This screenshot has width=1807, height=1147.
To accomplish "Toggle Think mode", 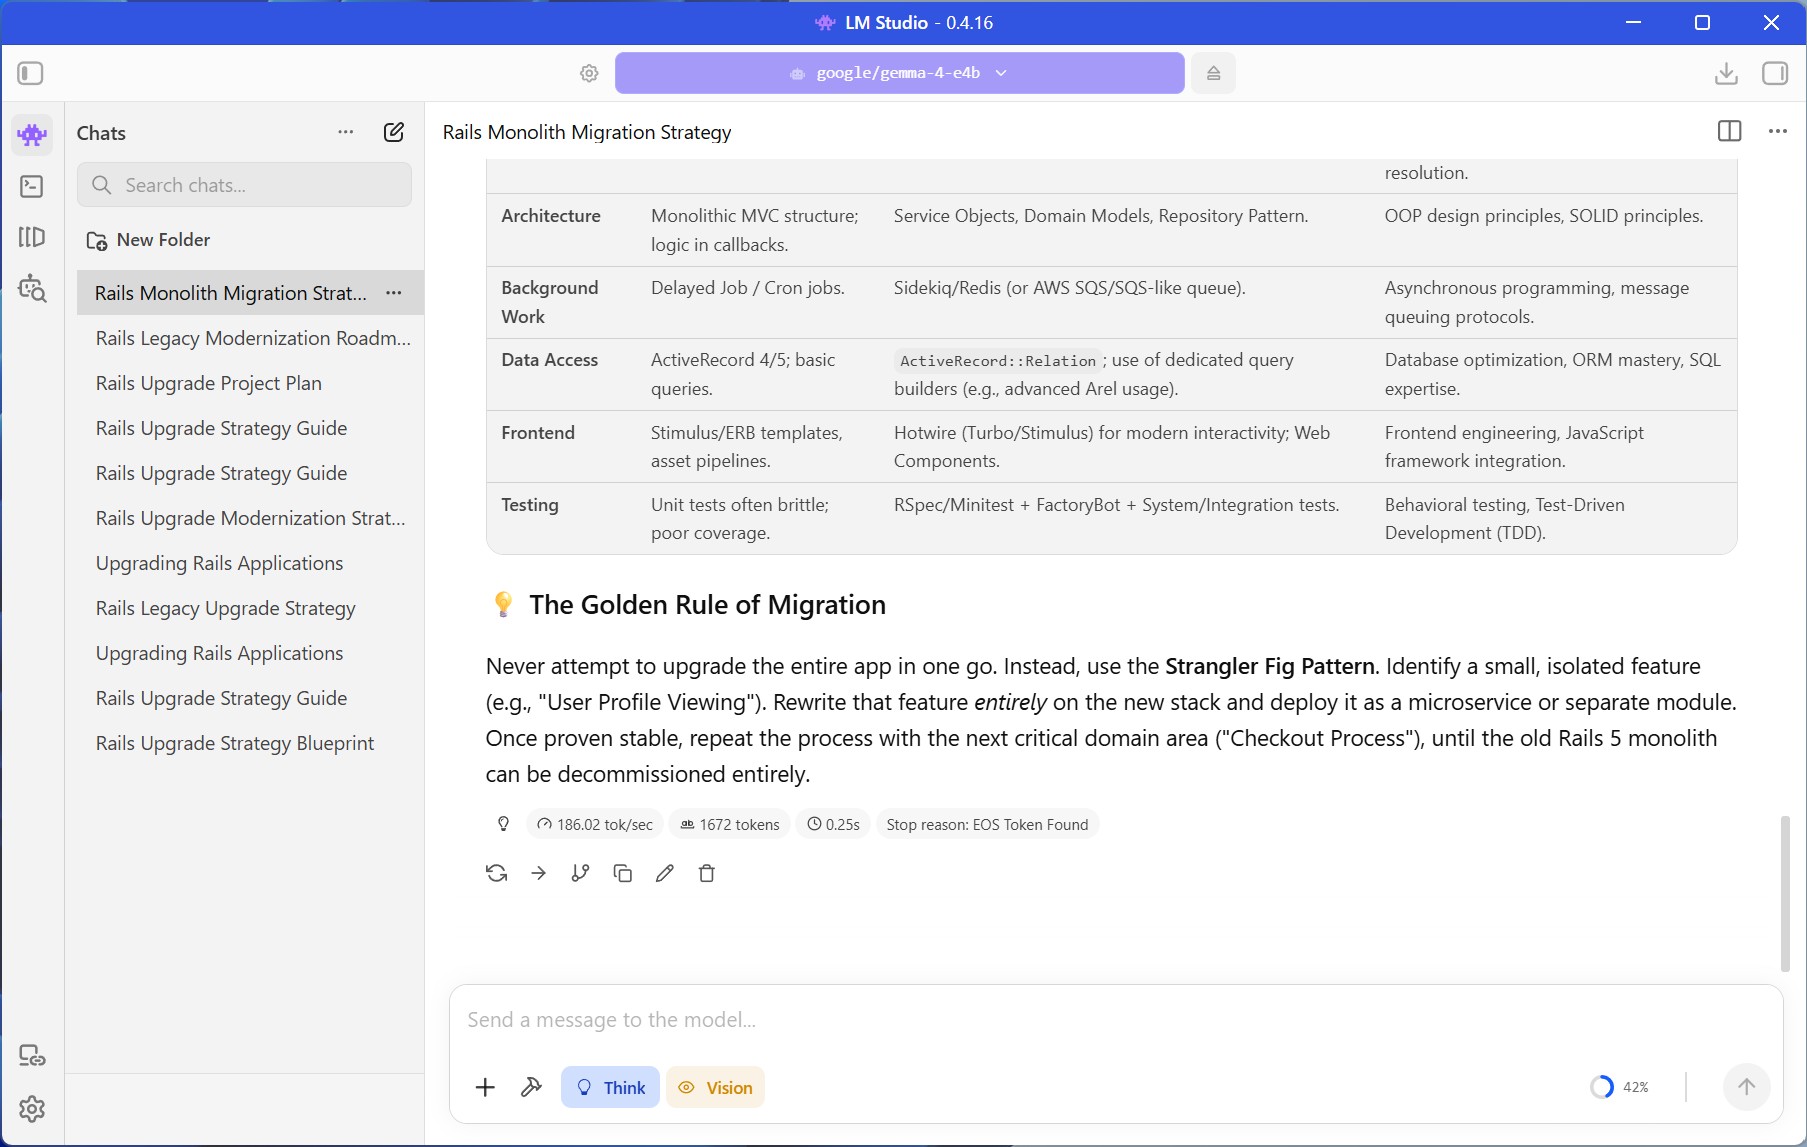I will [610, 1087].
